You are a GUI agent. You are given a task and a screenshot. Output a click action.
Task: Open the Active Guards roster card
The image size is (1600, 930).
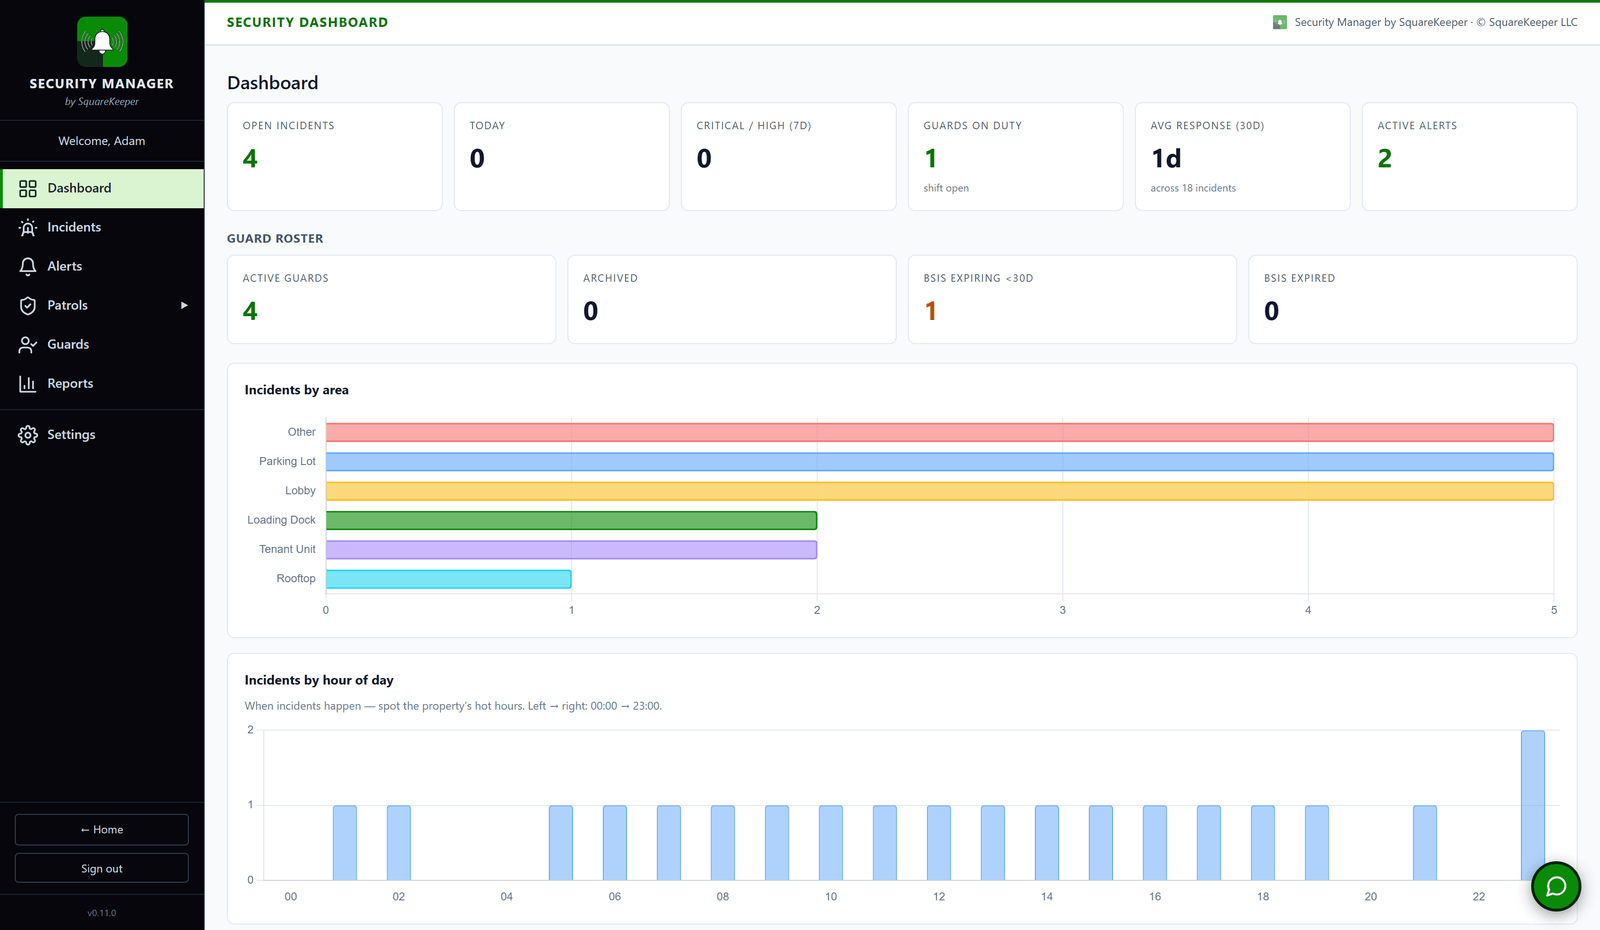(x=391, y=299)
